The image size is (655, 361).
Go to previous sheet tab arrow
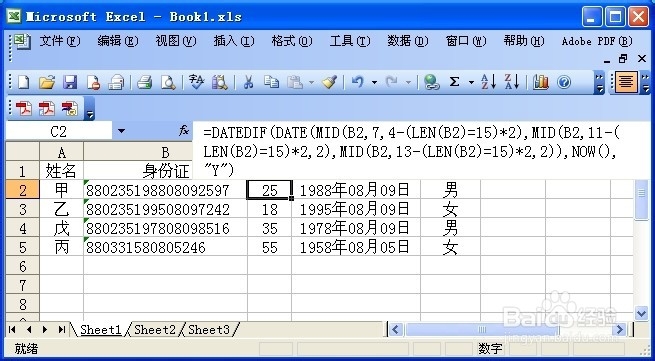(x=28, y=330)
